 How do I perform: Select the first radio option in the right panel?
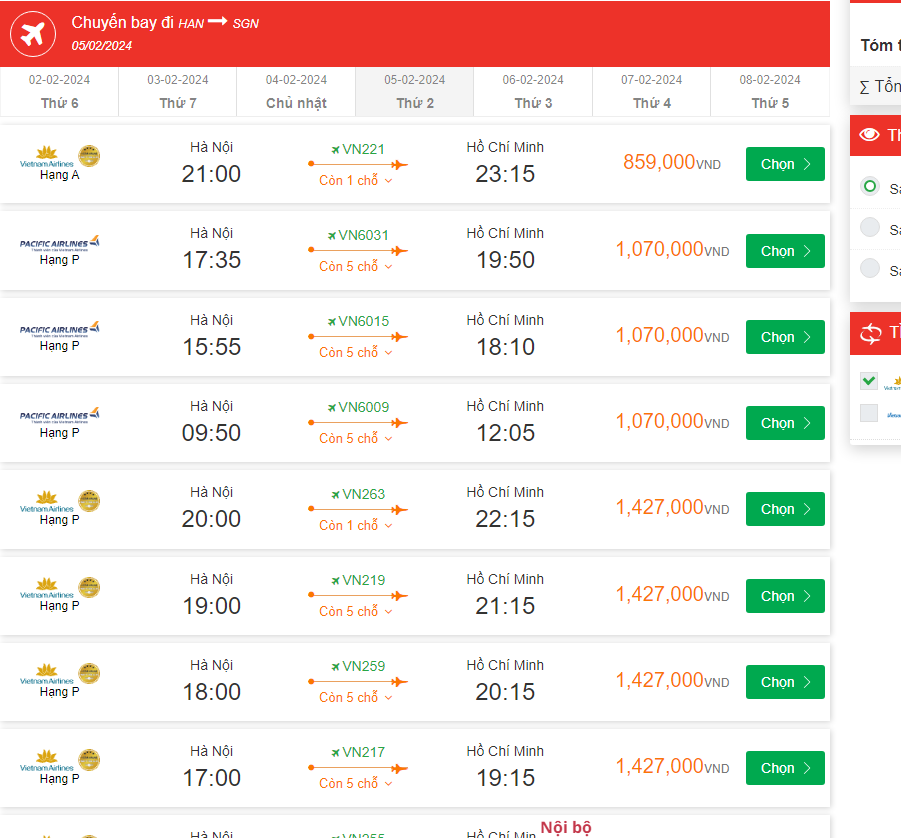coord(870,186)
